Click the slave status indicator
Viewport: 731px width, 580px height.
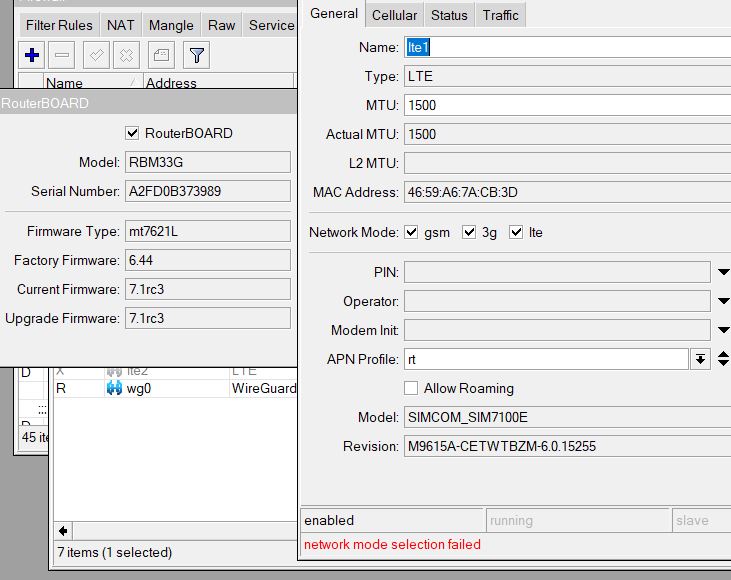tap(702, 520)
